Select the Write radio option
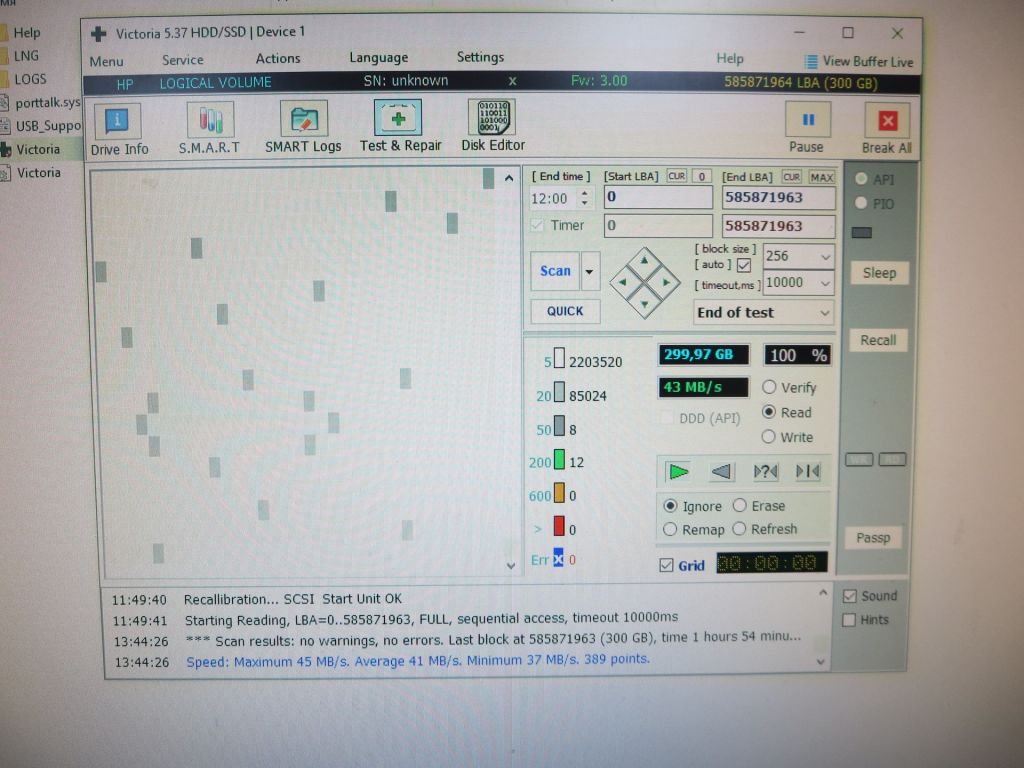Image resolution: width=1024 pixels, height=768 pixels. click(x=769, y=436)
